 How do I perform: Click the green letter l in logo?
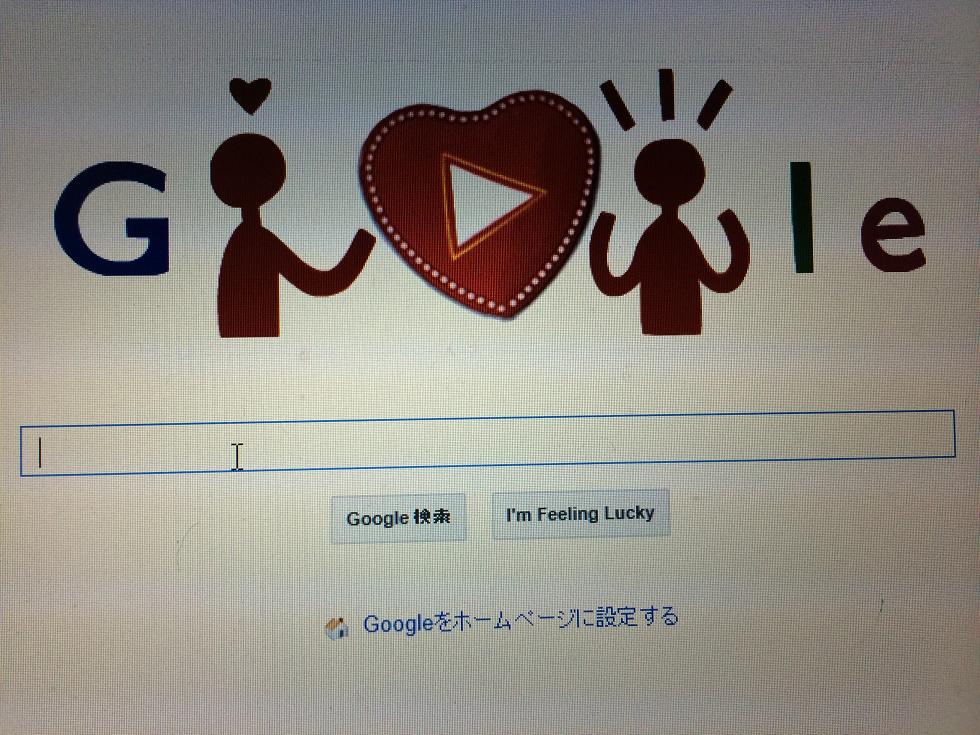(x=802, y=218)
